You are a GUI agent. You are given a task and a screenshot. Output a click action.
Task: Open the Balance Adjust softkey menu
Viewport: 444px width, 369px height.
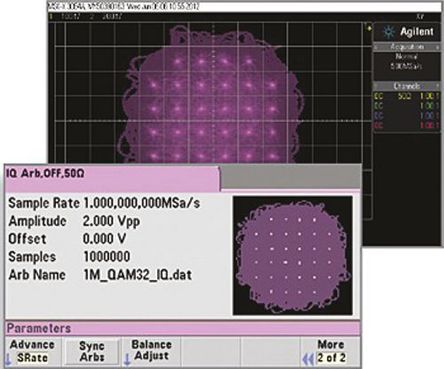click(152, 351)
